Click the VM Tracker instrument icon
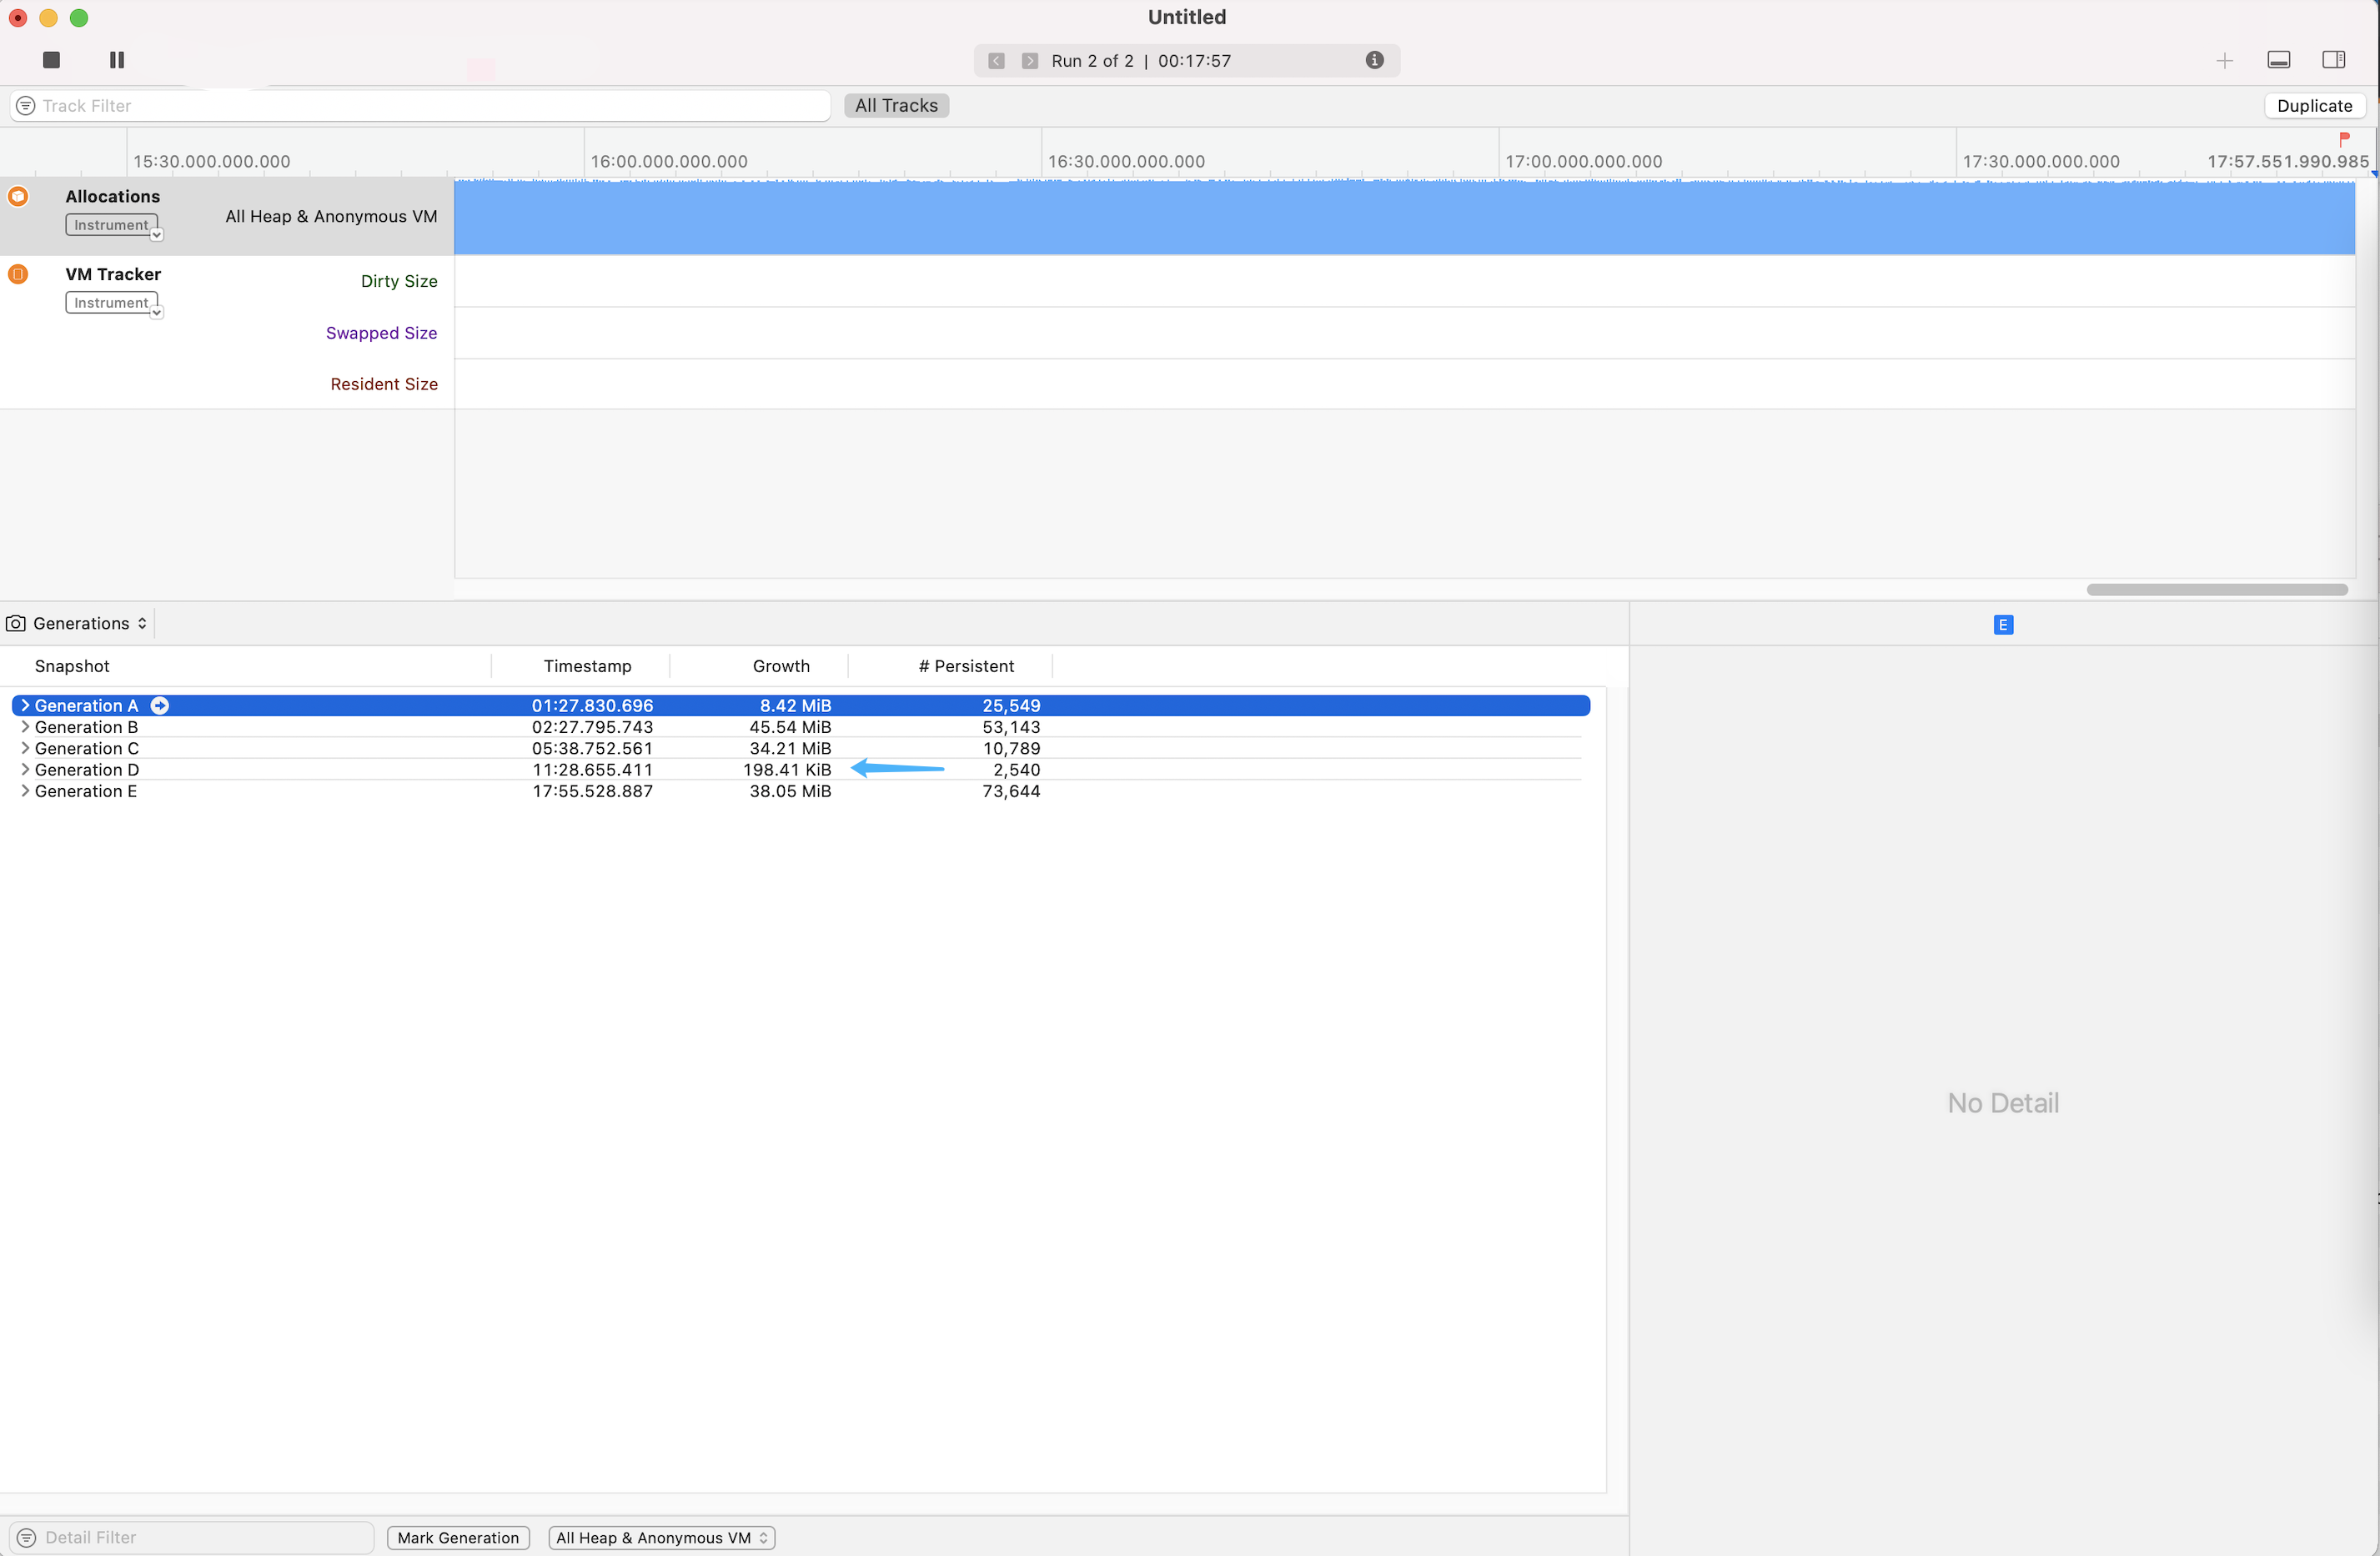Viewport: 2380px width, 1556px height. click(18, 274)
